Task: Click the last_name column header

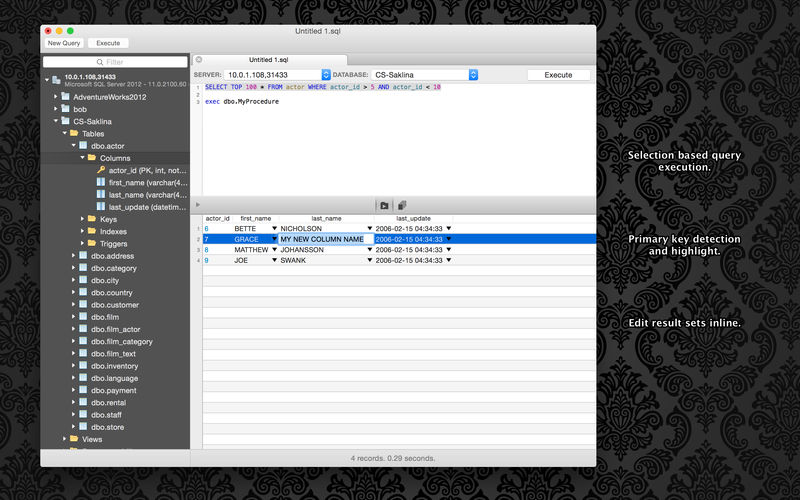Action: click(x=326, y=218)
